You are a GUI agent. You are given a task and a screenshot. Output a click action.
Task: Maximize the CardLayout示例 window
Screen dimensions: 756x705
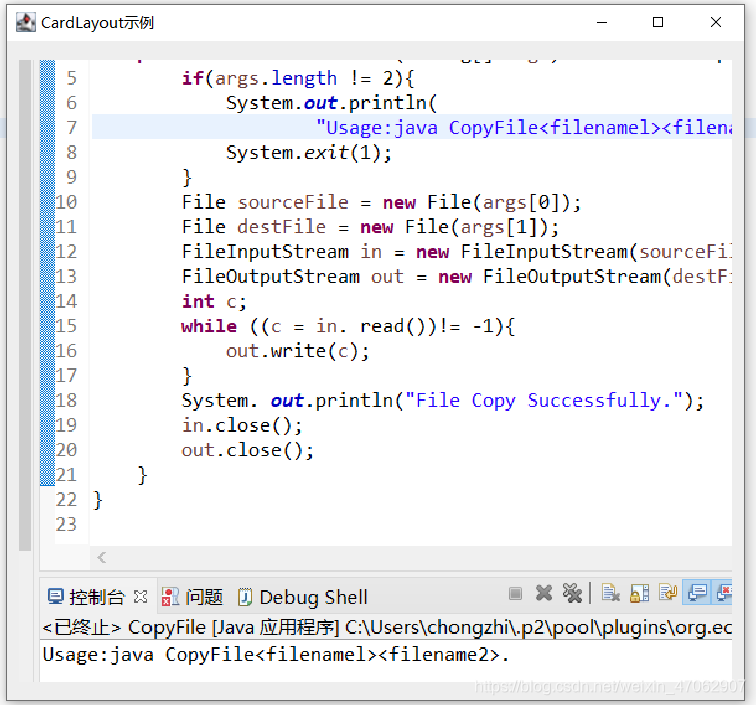(658, 23)
